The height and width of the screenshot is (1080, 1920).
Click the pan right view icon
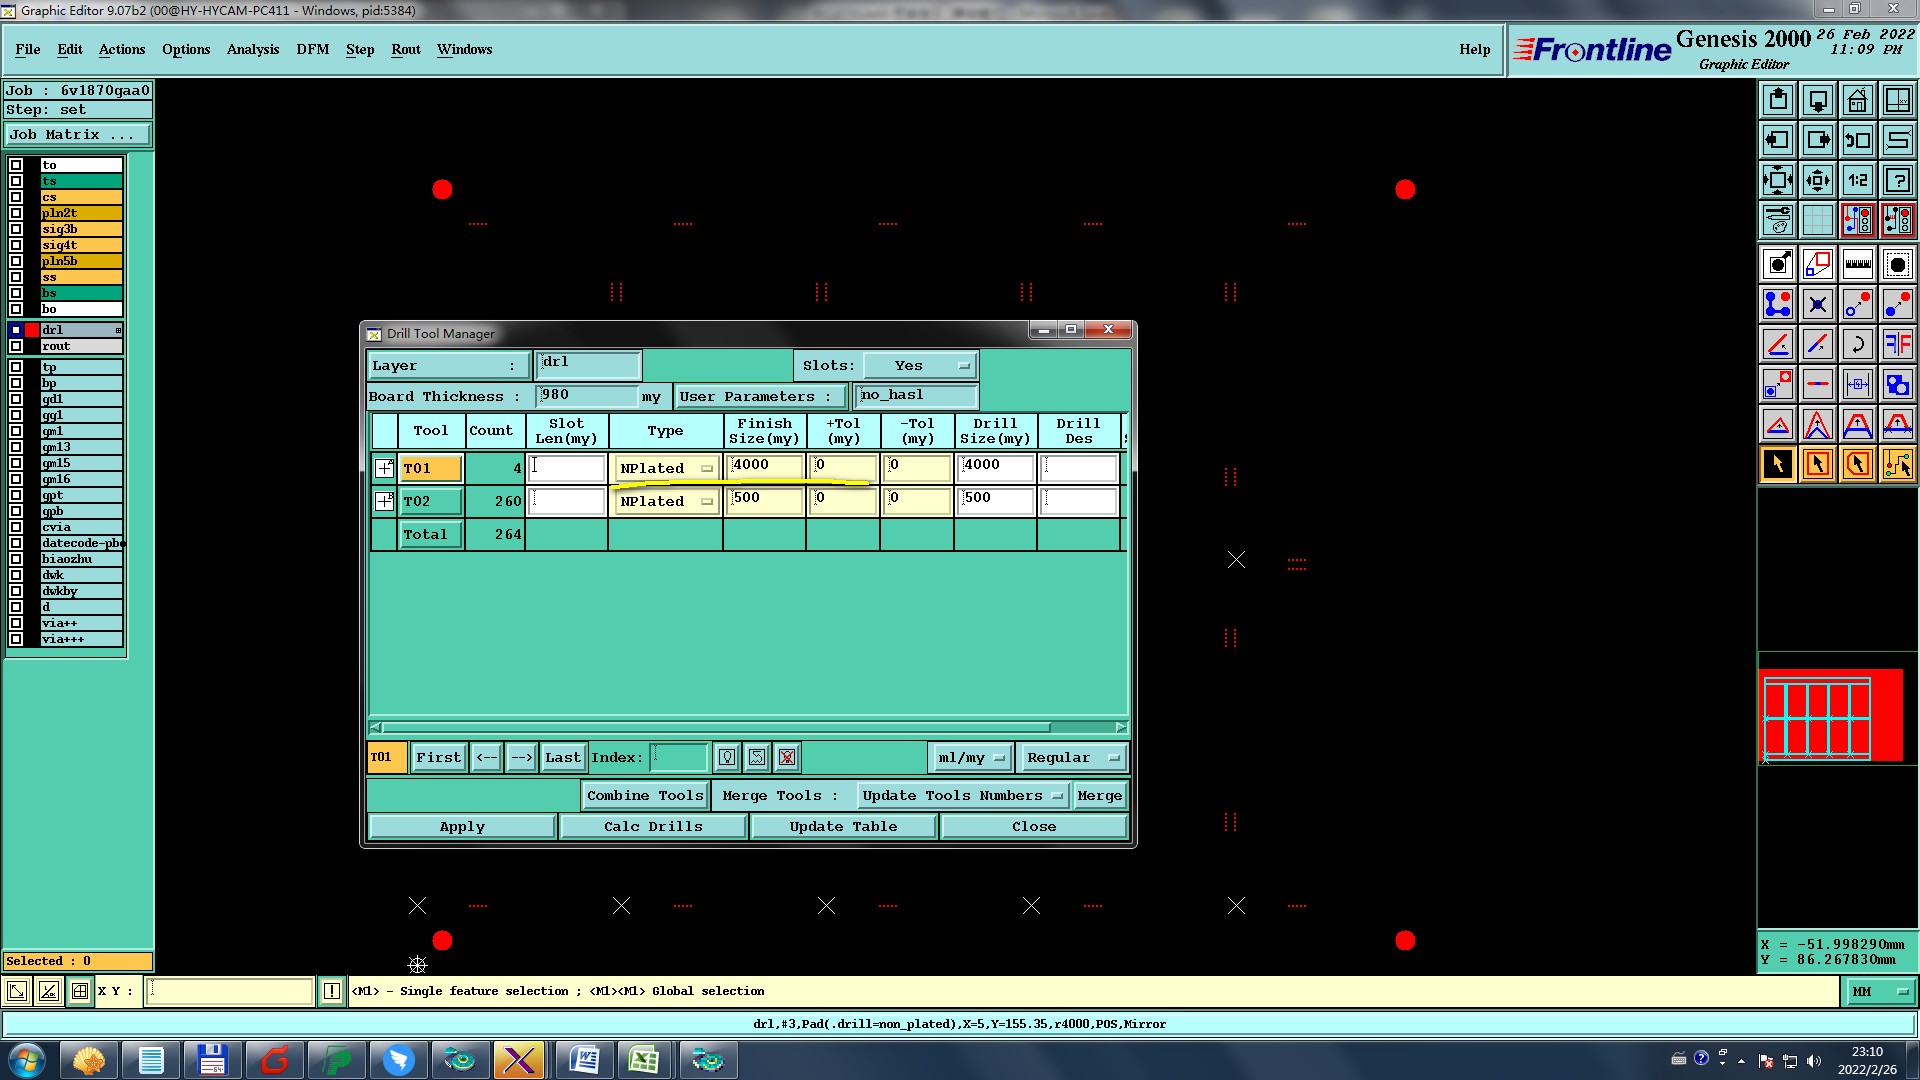tap(1818, 140)
